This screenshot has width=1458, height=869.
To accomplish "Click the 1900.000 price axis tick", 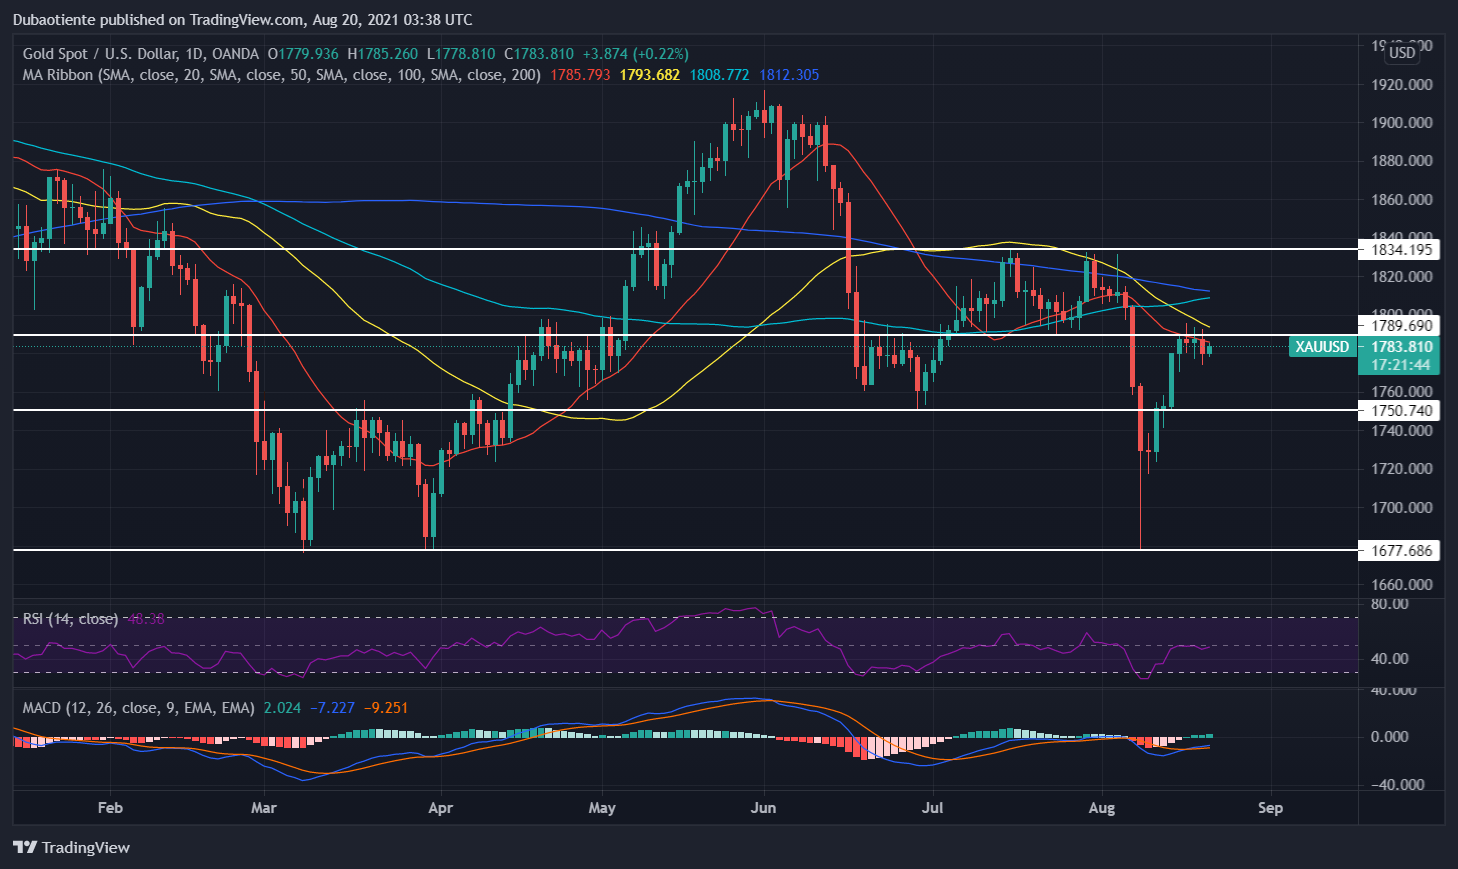I will tap(1401, 123).
